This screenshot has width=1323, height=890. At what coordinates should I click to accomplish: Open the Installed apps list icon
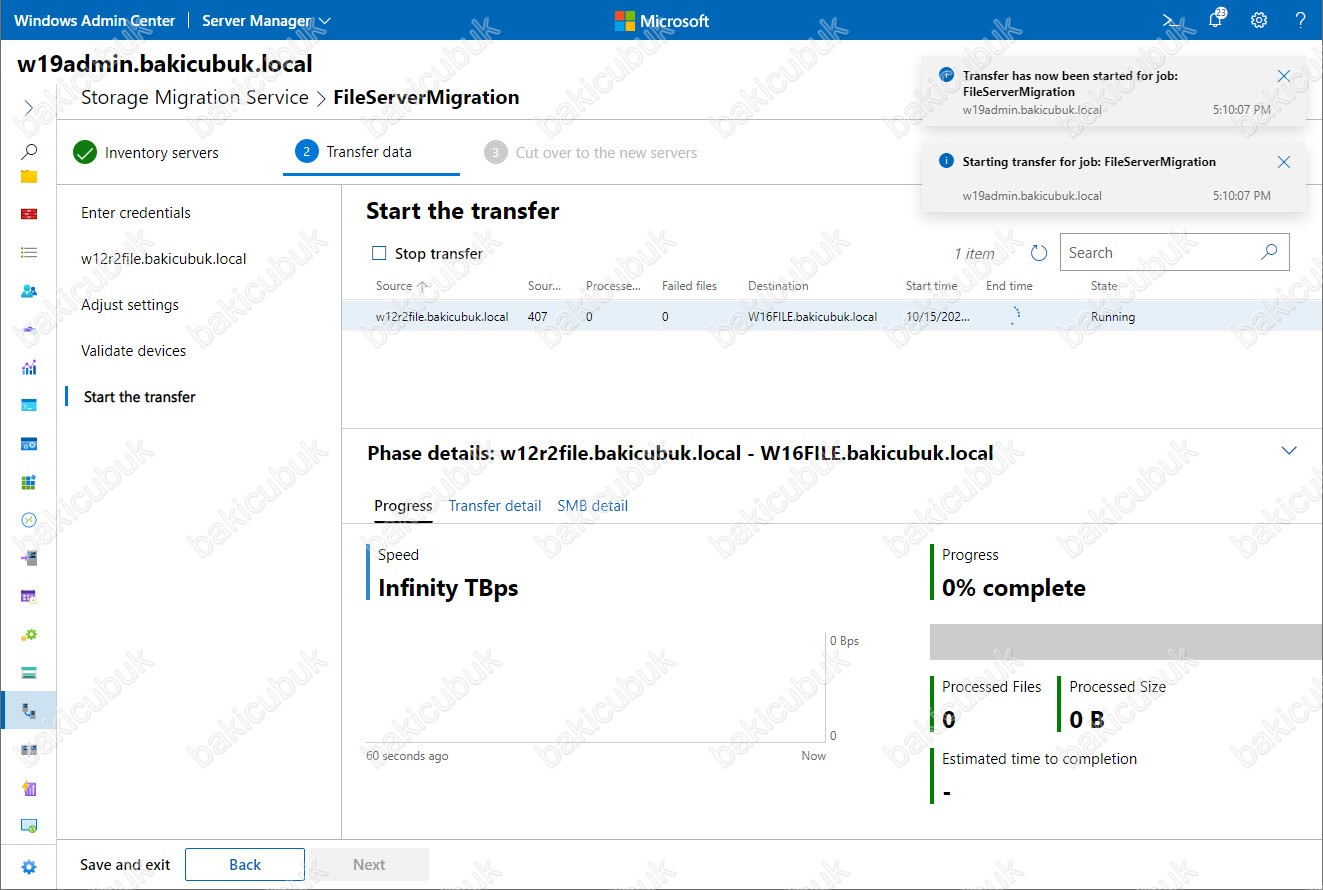click(x=29, y=253)
